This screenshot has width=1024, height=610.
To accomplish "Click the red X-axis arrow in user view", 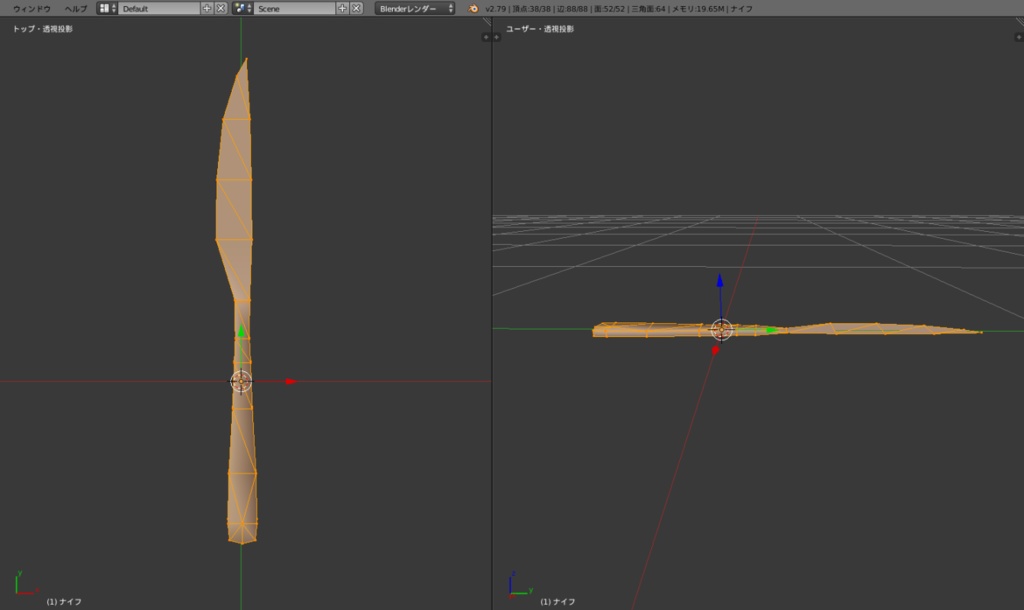I will click(716, 351).
